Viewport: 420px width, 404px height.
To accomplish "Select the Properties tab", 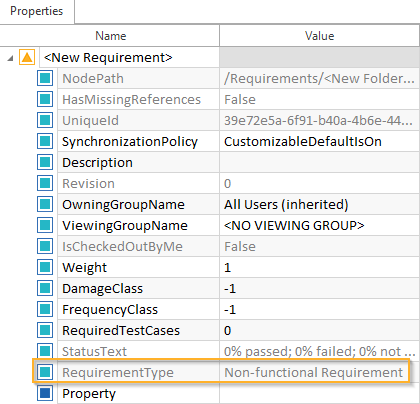I will (37, 11).
